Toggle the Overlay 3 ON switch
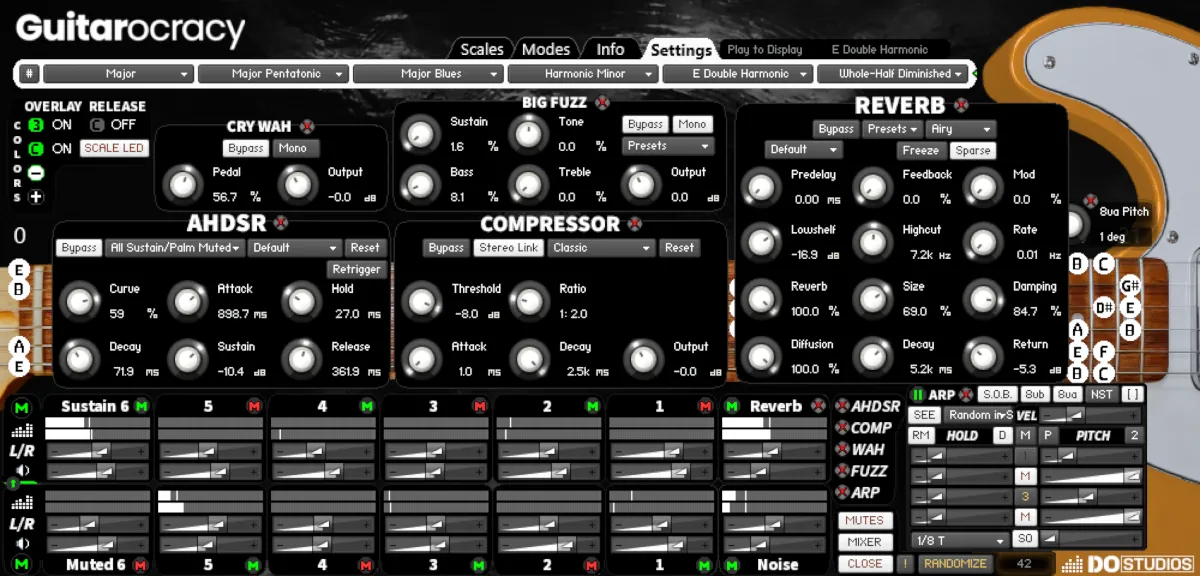 pyautogui.click(x=36, y=125)
